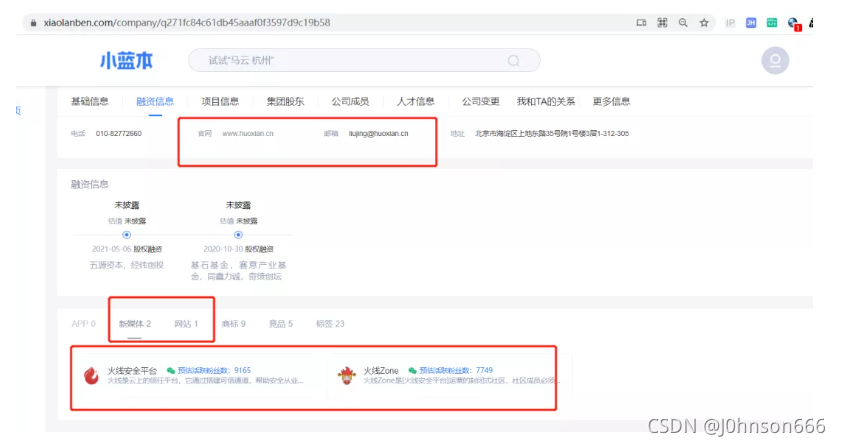This screenshot has height=446, width=841.
Task: Open the green extension icon
Action: [772, 23]
